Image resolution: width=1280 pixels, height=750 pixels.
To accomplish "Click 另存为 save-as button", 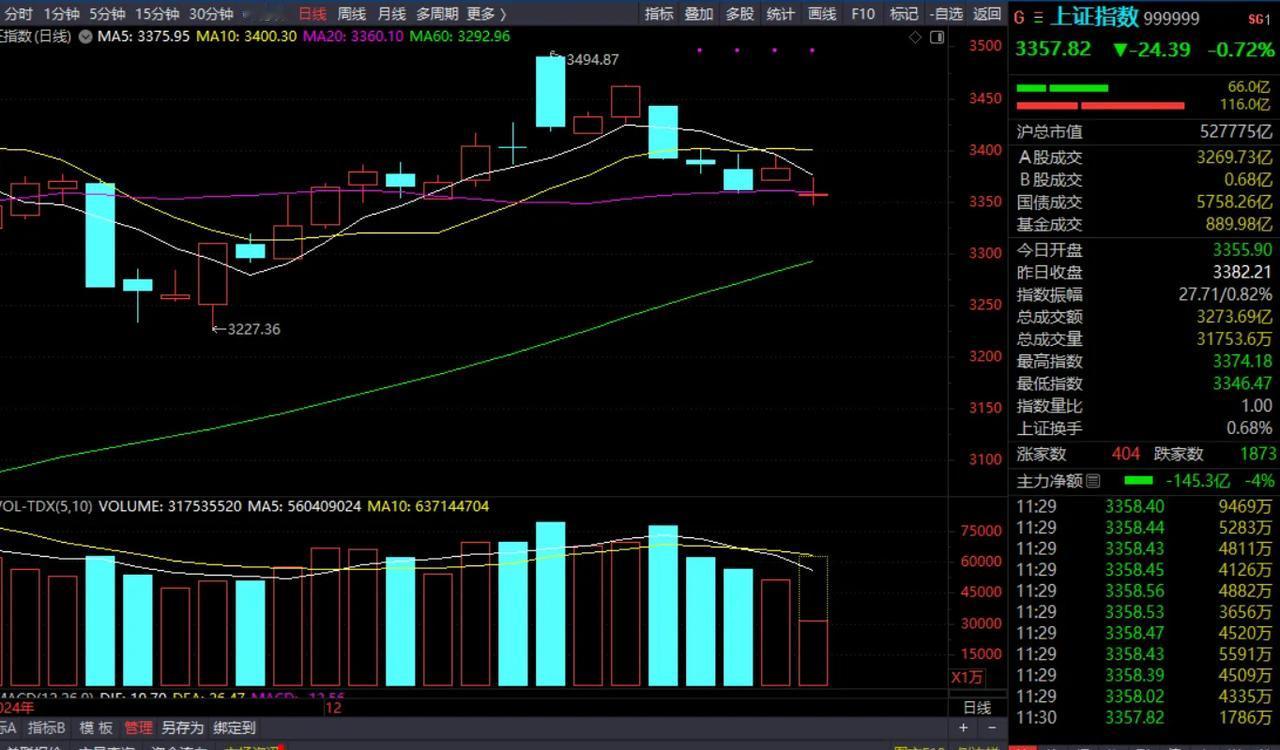I will point(182,728).
